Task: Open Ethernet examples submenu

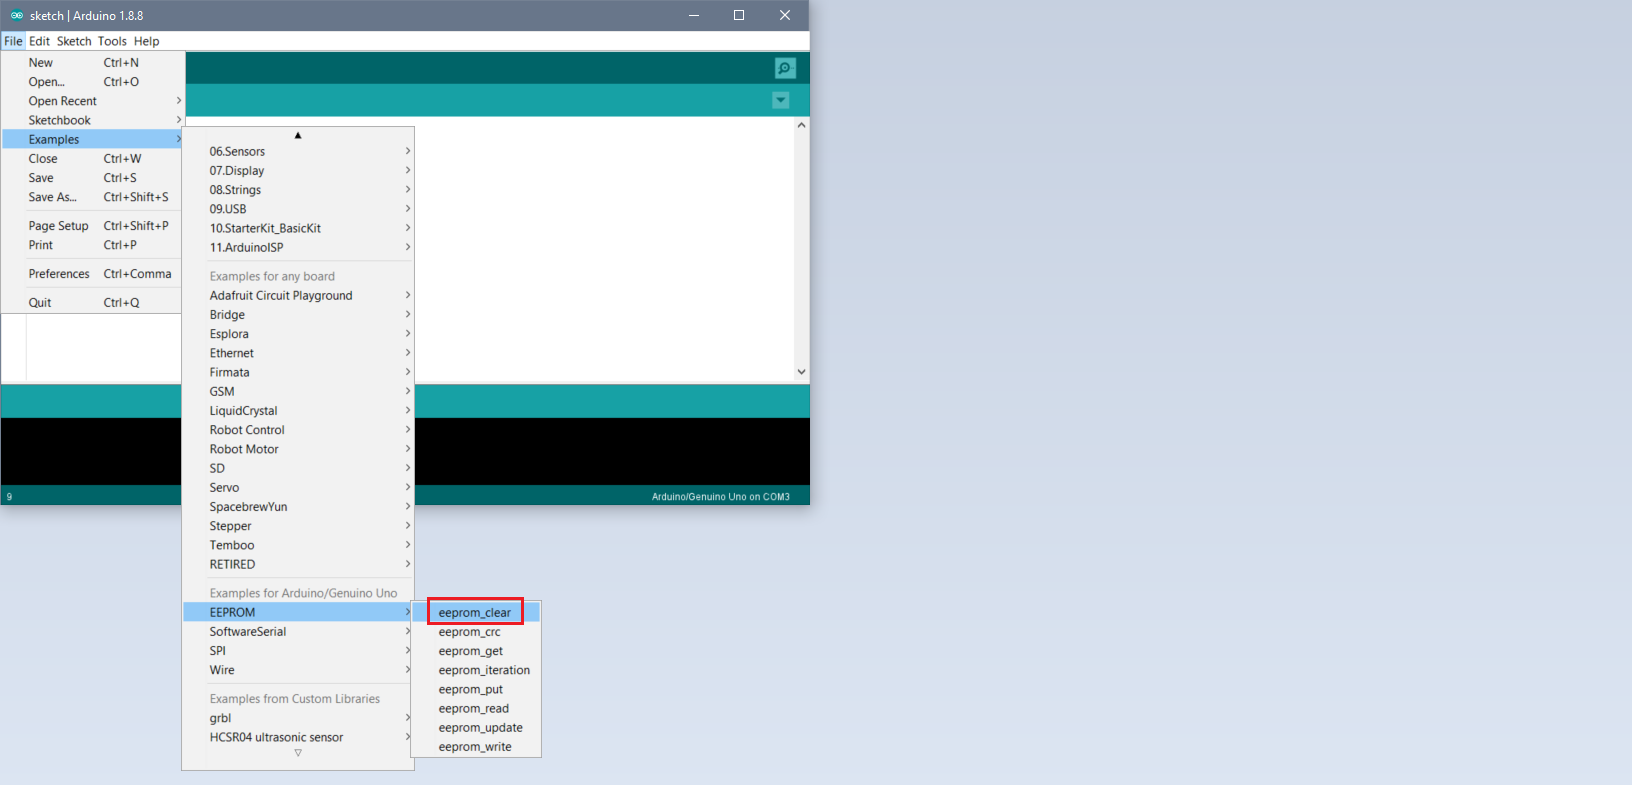Action: 298,353
